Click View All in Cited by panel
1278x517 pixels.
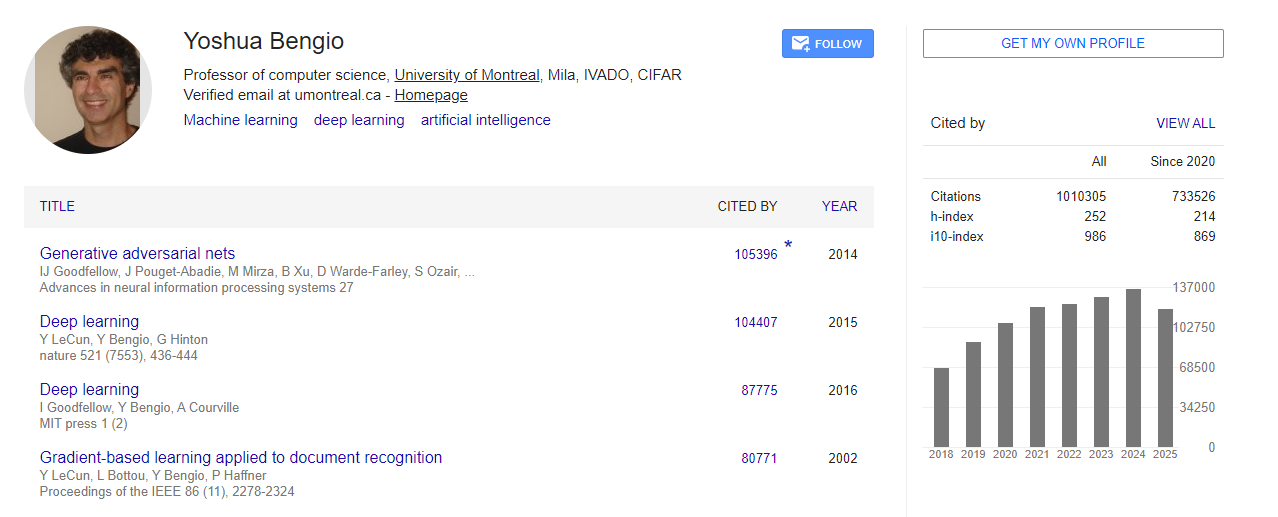[1185, 123]
